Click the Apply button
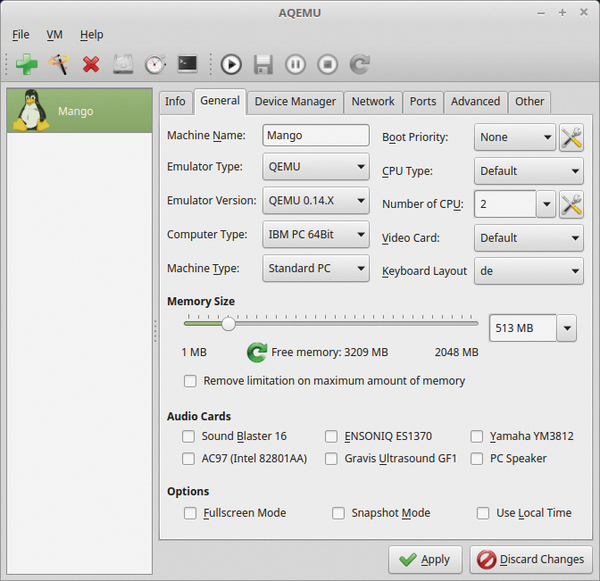The height and width of the screenshot is (581, 600). (x=425, y=560)
